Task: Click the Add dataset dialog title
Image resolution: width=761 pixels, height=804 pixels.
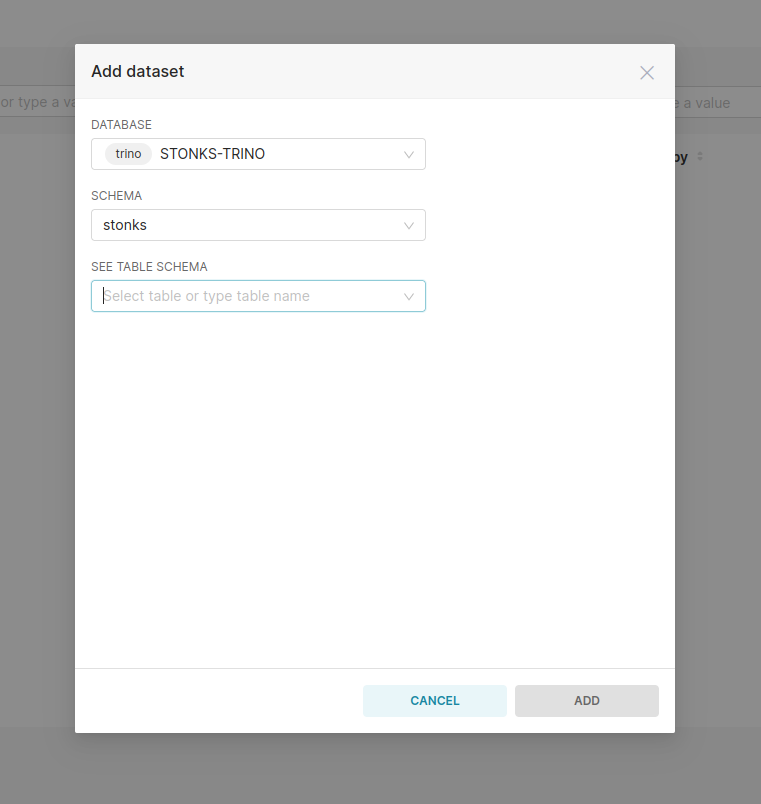Action: click(137, 71)
